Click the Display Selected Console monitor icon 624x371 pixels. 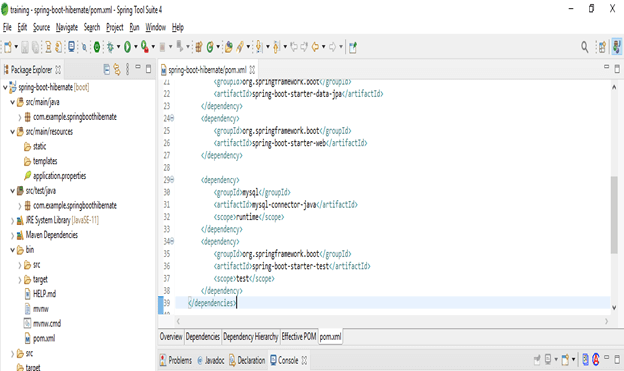(548, 360)
